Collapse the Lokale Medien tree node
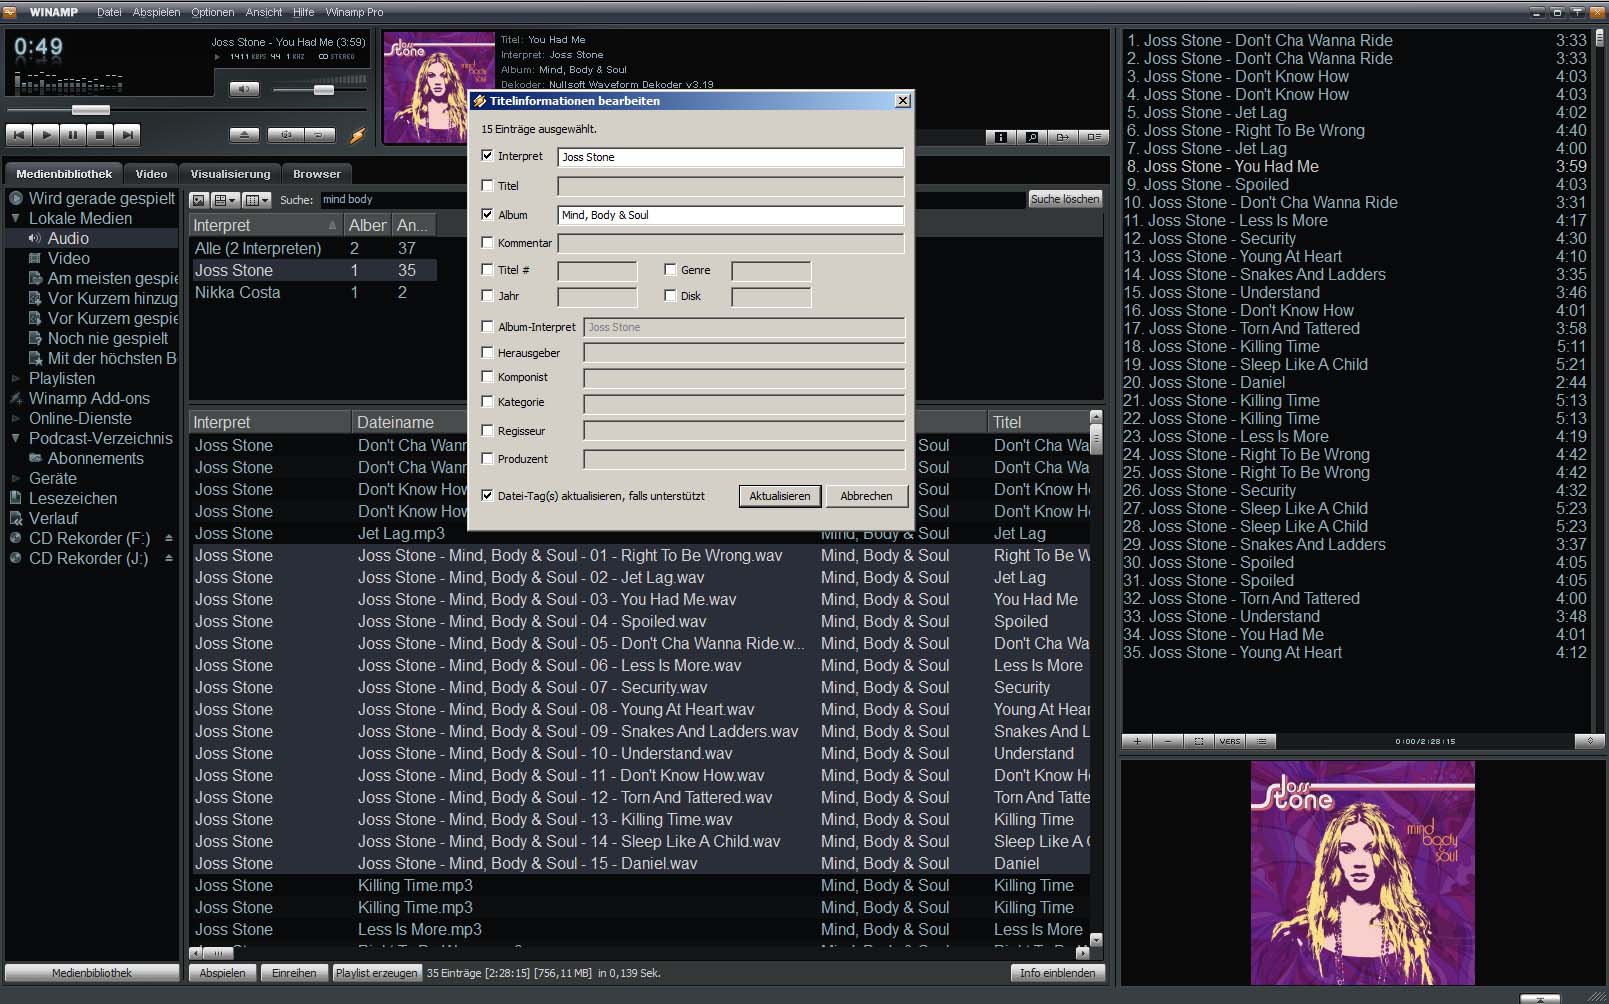The image size is (1609, 1004). (x=16, y=218)
